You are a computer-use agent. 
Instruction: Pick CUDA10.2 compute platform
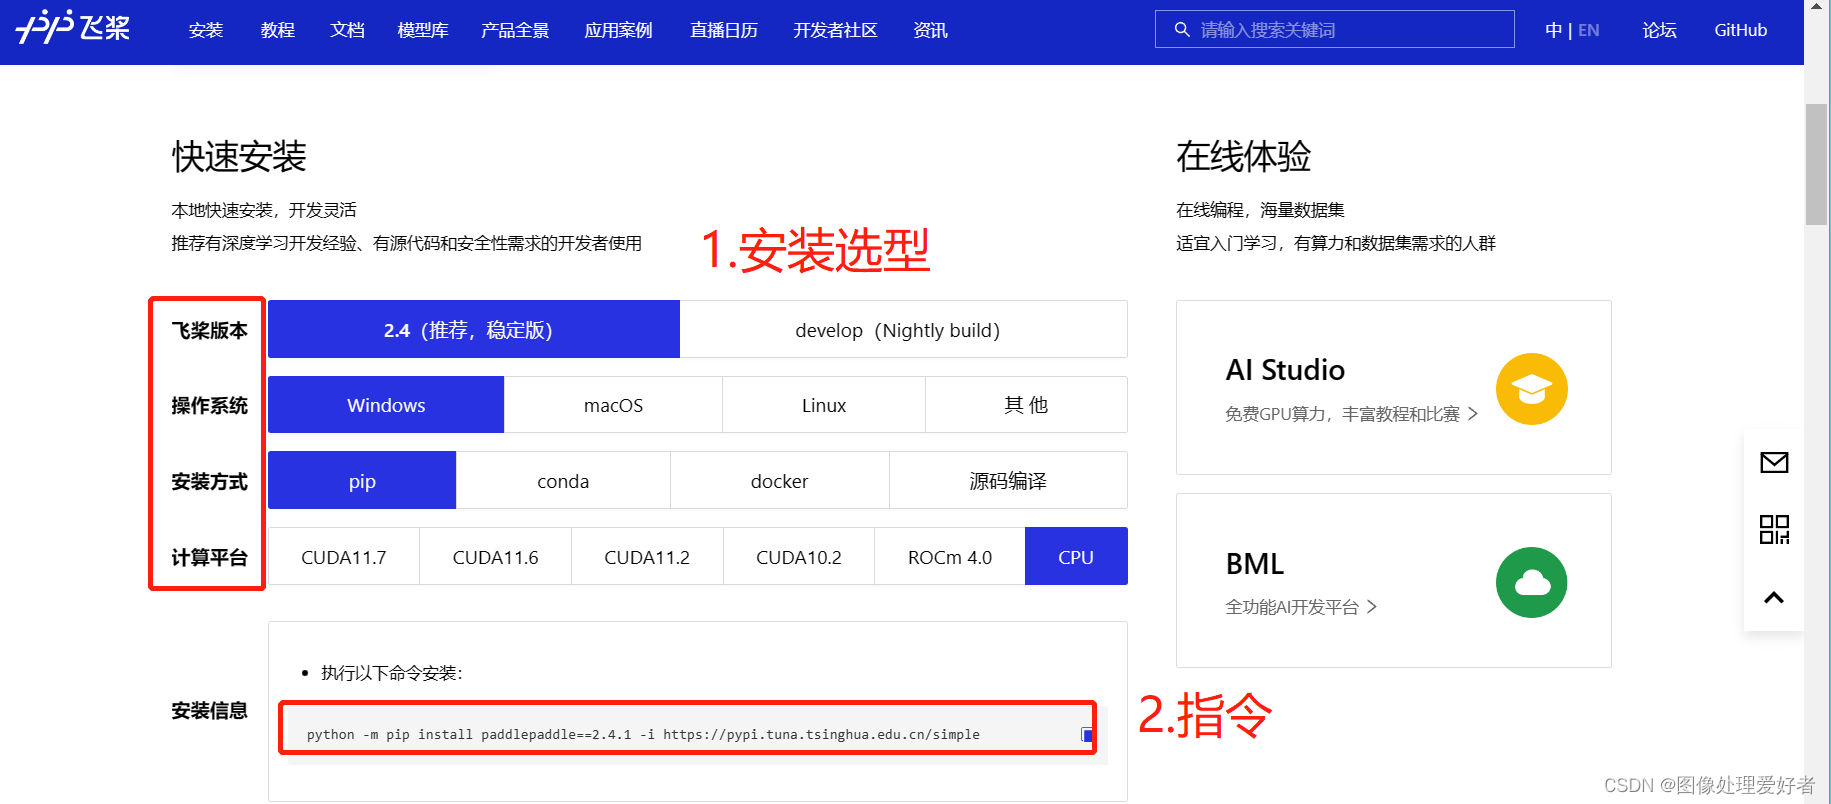[799, 557]
